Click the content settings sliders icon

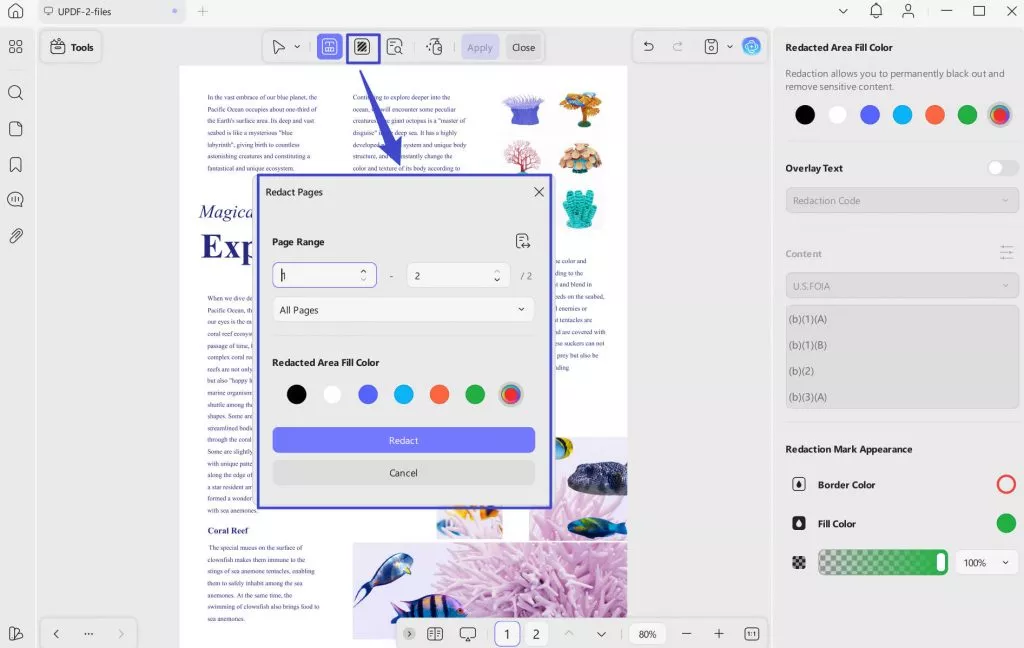tap(1006, 253)
